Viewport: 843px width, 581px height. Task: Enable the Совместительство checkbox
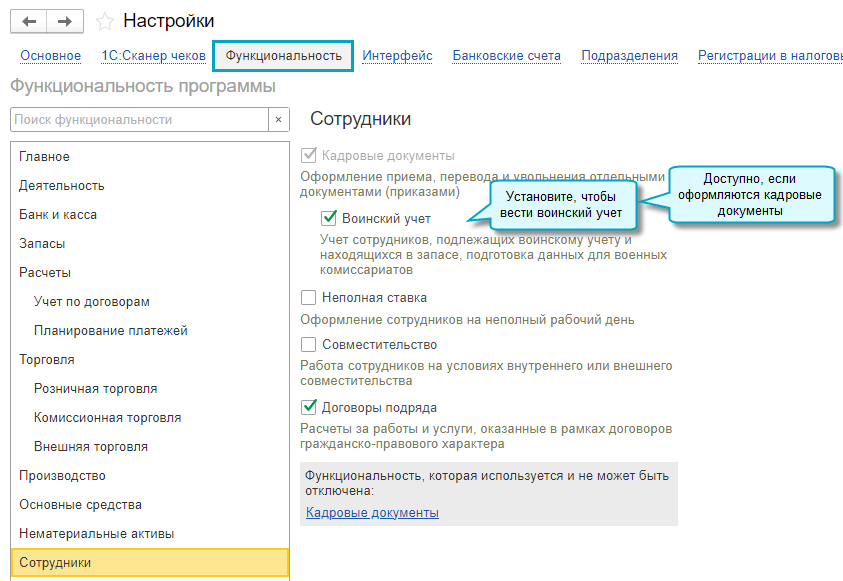tap(309, 344)
